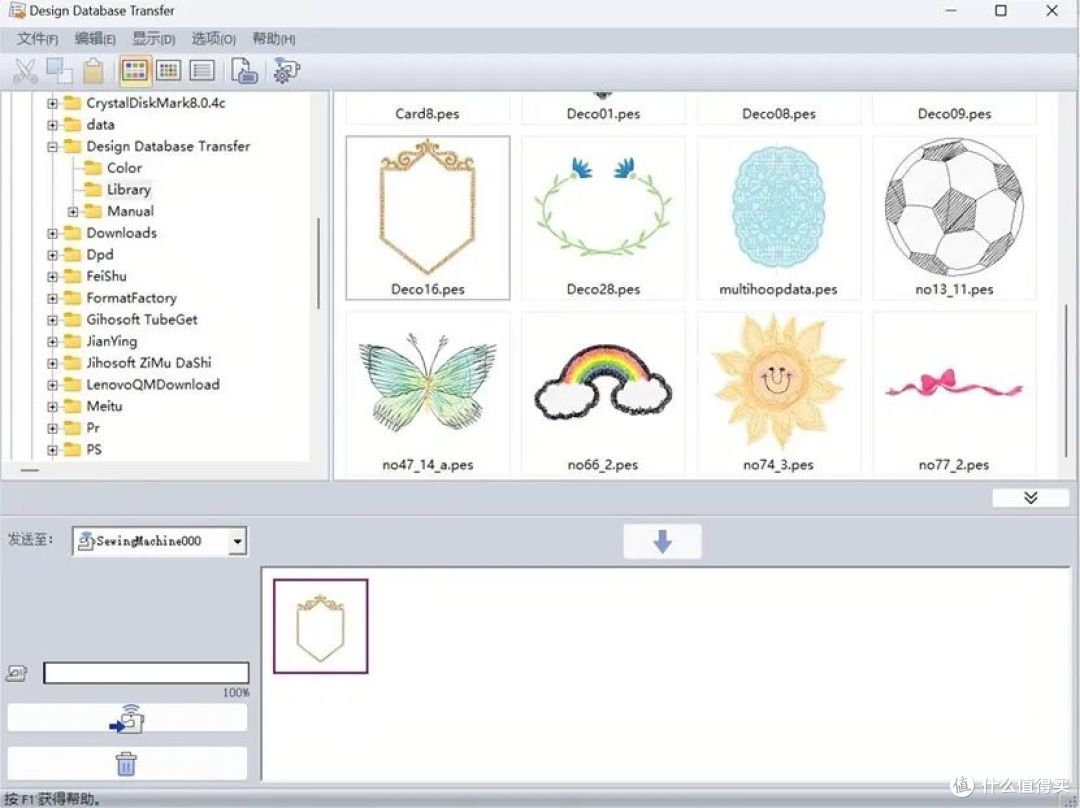This screenshot has height=808, width=1080.
Task: Open the 编辑(E) menu
Action: click(x=95, y=39)
